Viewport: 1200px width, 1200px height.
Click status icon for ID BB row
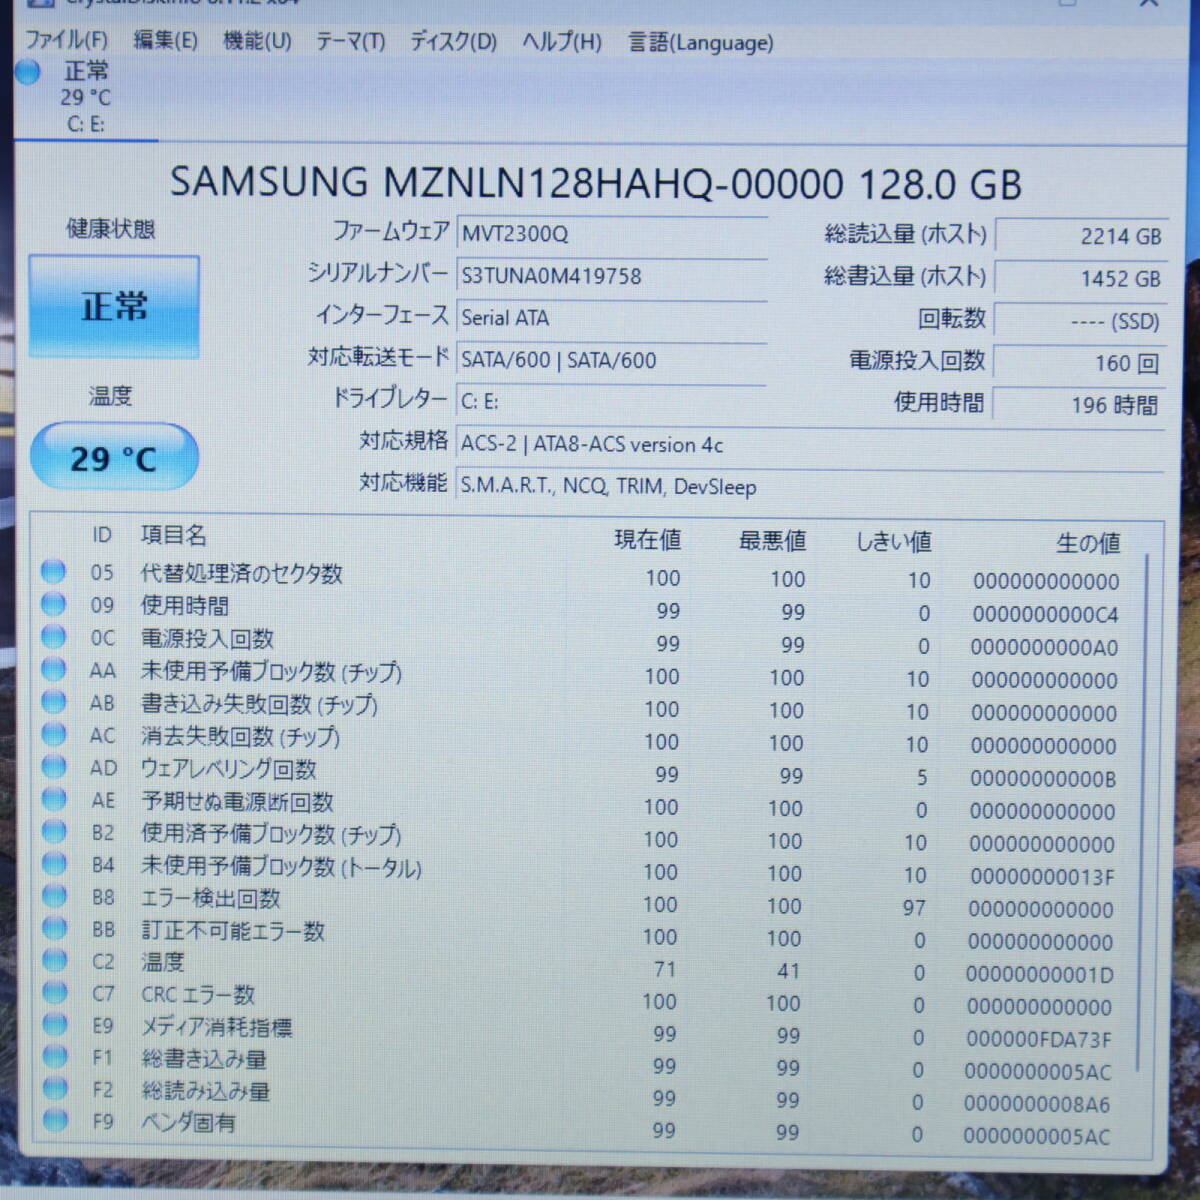[x=53, y=928]
